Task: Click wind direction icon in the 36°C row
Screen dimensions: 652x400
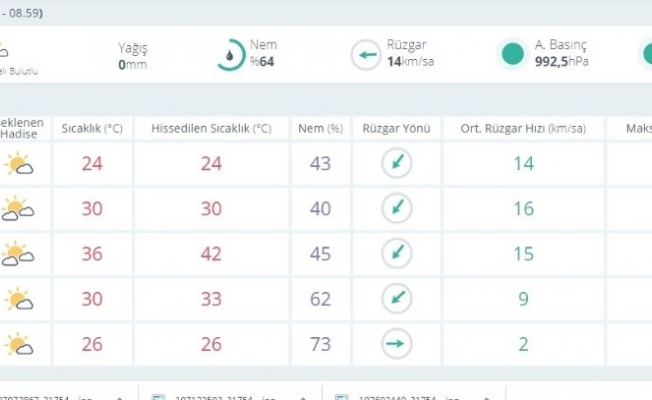Action: pos(397,253)
